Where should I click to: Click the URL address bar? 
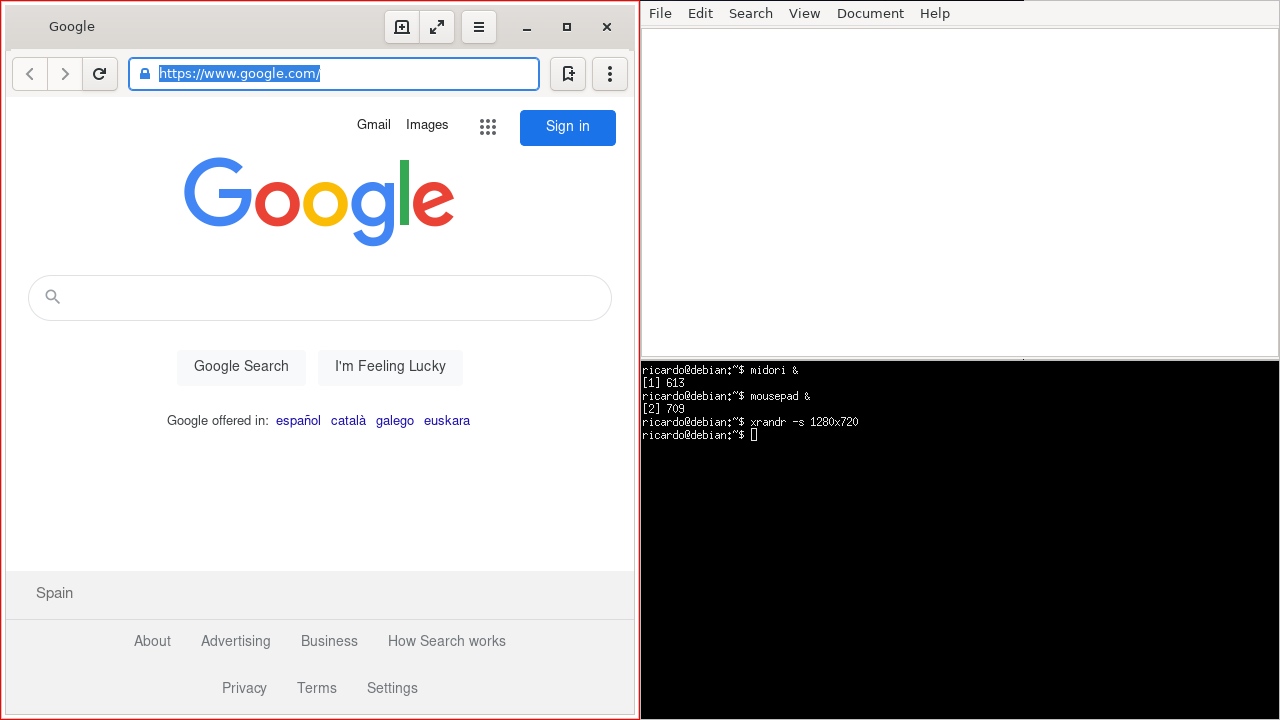pyautogui.click(x=334, y=74)
